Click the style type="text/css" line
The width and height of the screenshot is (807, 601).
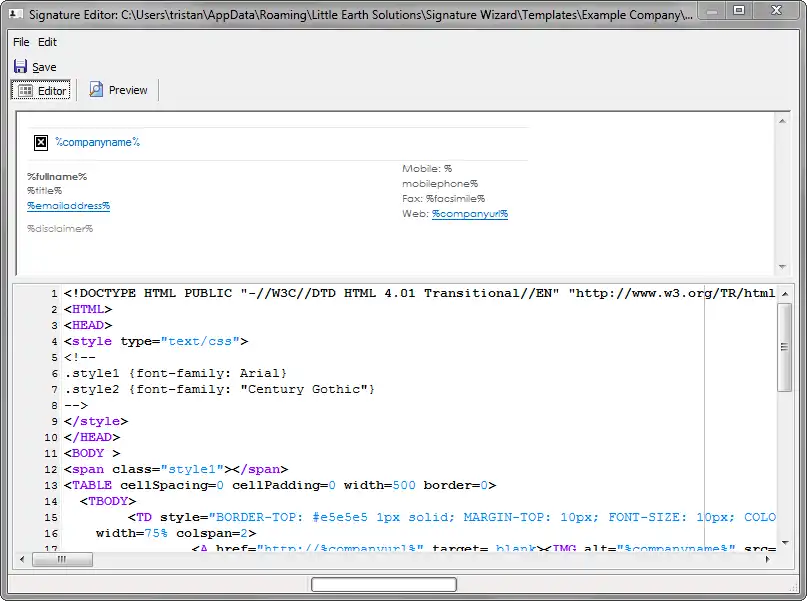click(x=156, y=341)
